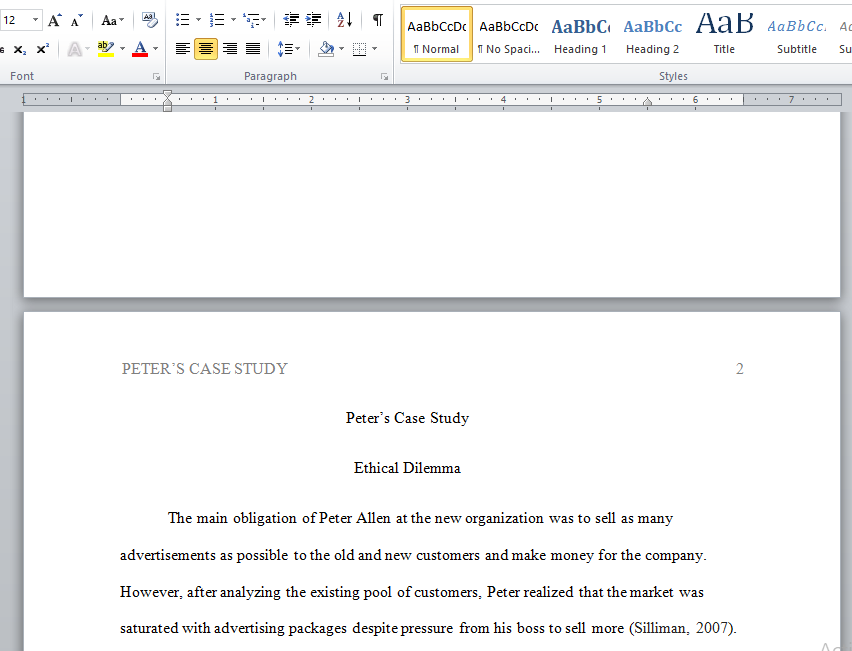Click the Ethical Dilemma heading
This screenshot has width=852, height=651.
coord(407,468)
